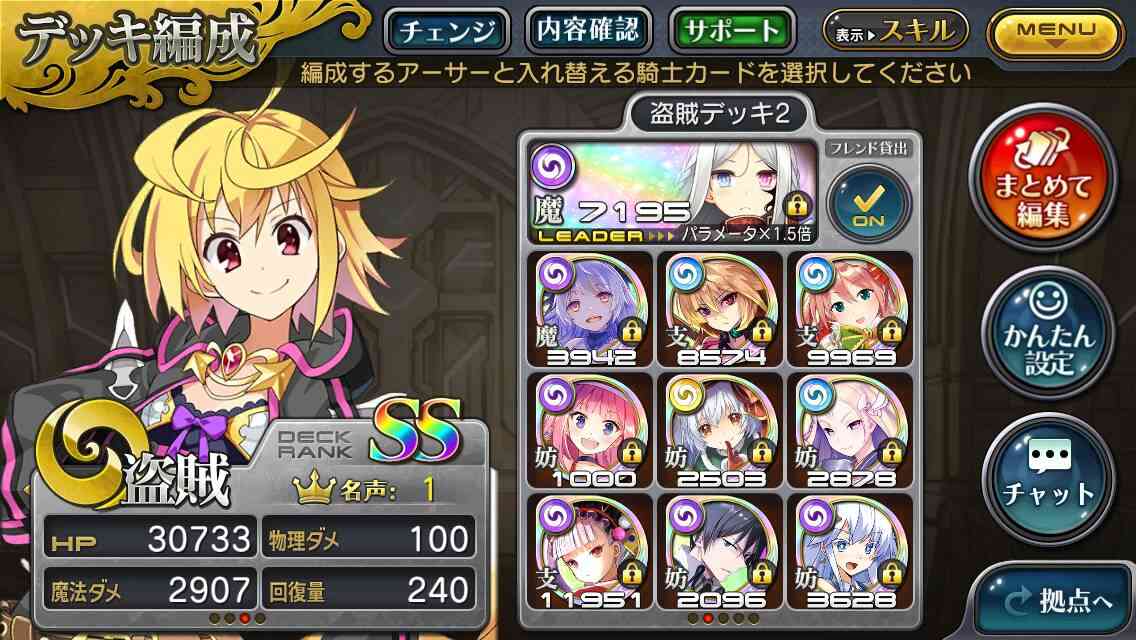This screenshot has width=1136, height=640.
Task: Select knight card with value 2503
Action: pos(720,431)
